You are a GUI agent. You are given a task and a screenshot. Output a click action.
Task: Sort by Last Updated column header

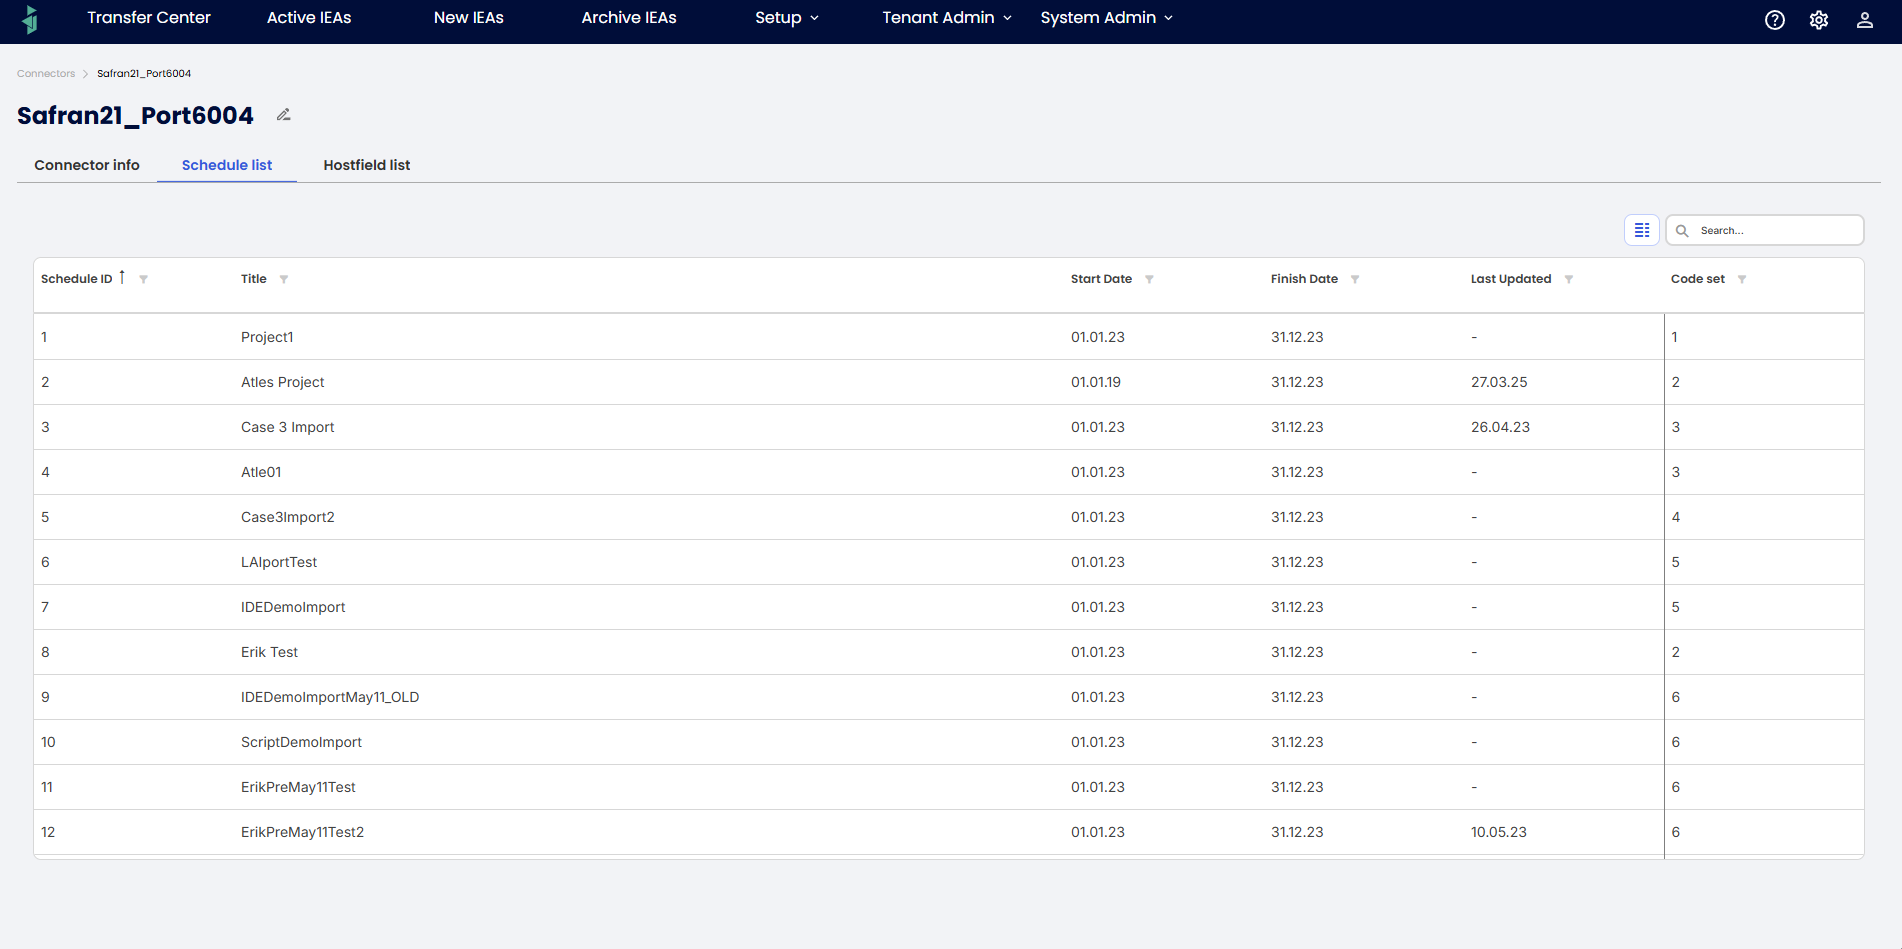point(1511,279)
